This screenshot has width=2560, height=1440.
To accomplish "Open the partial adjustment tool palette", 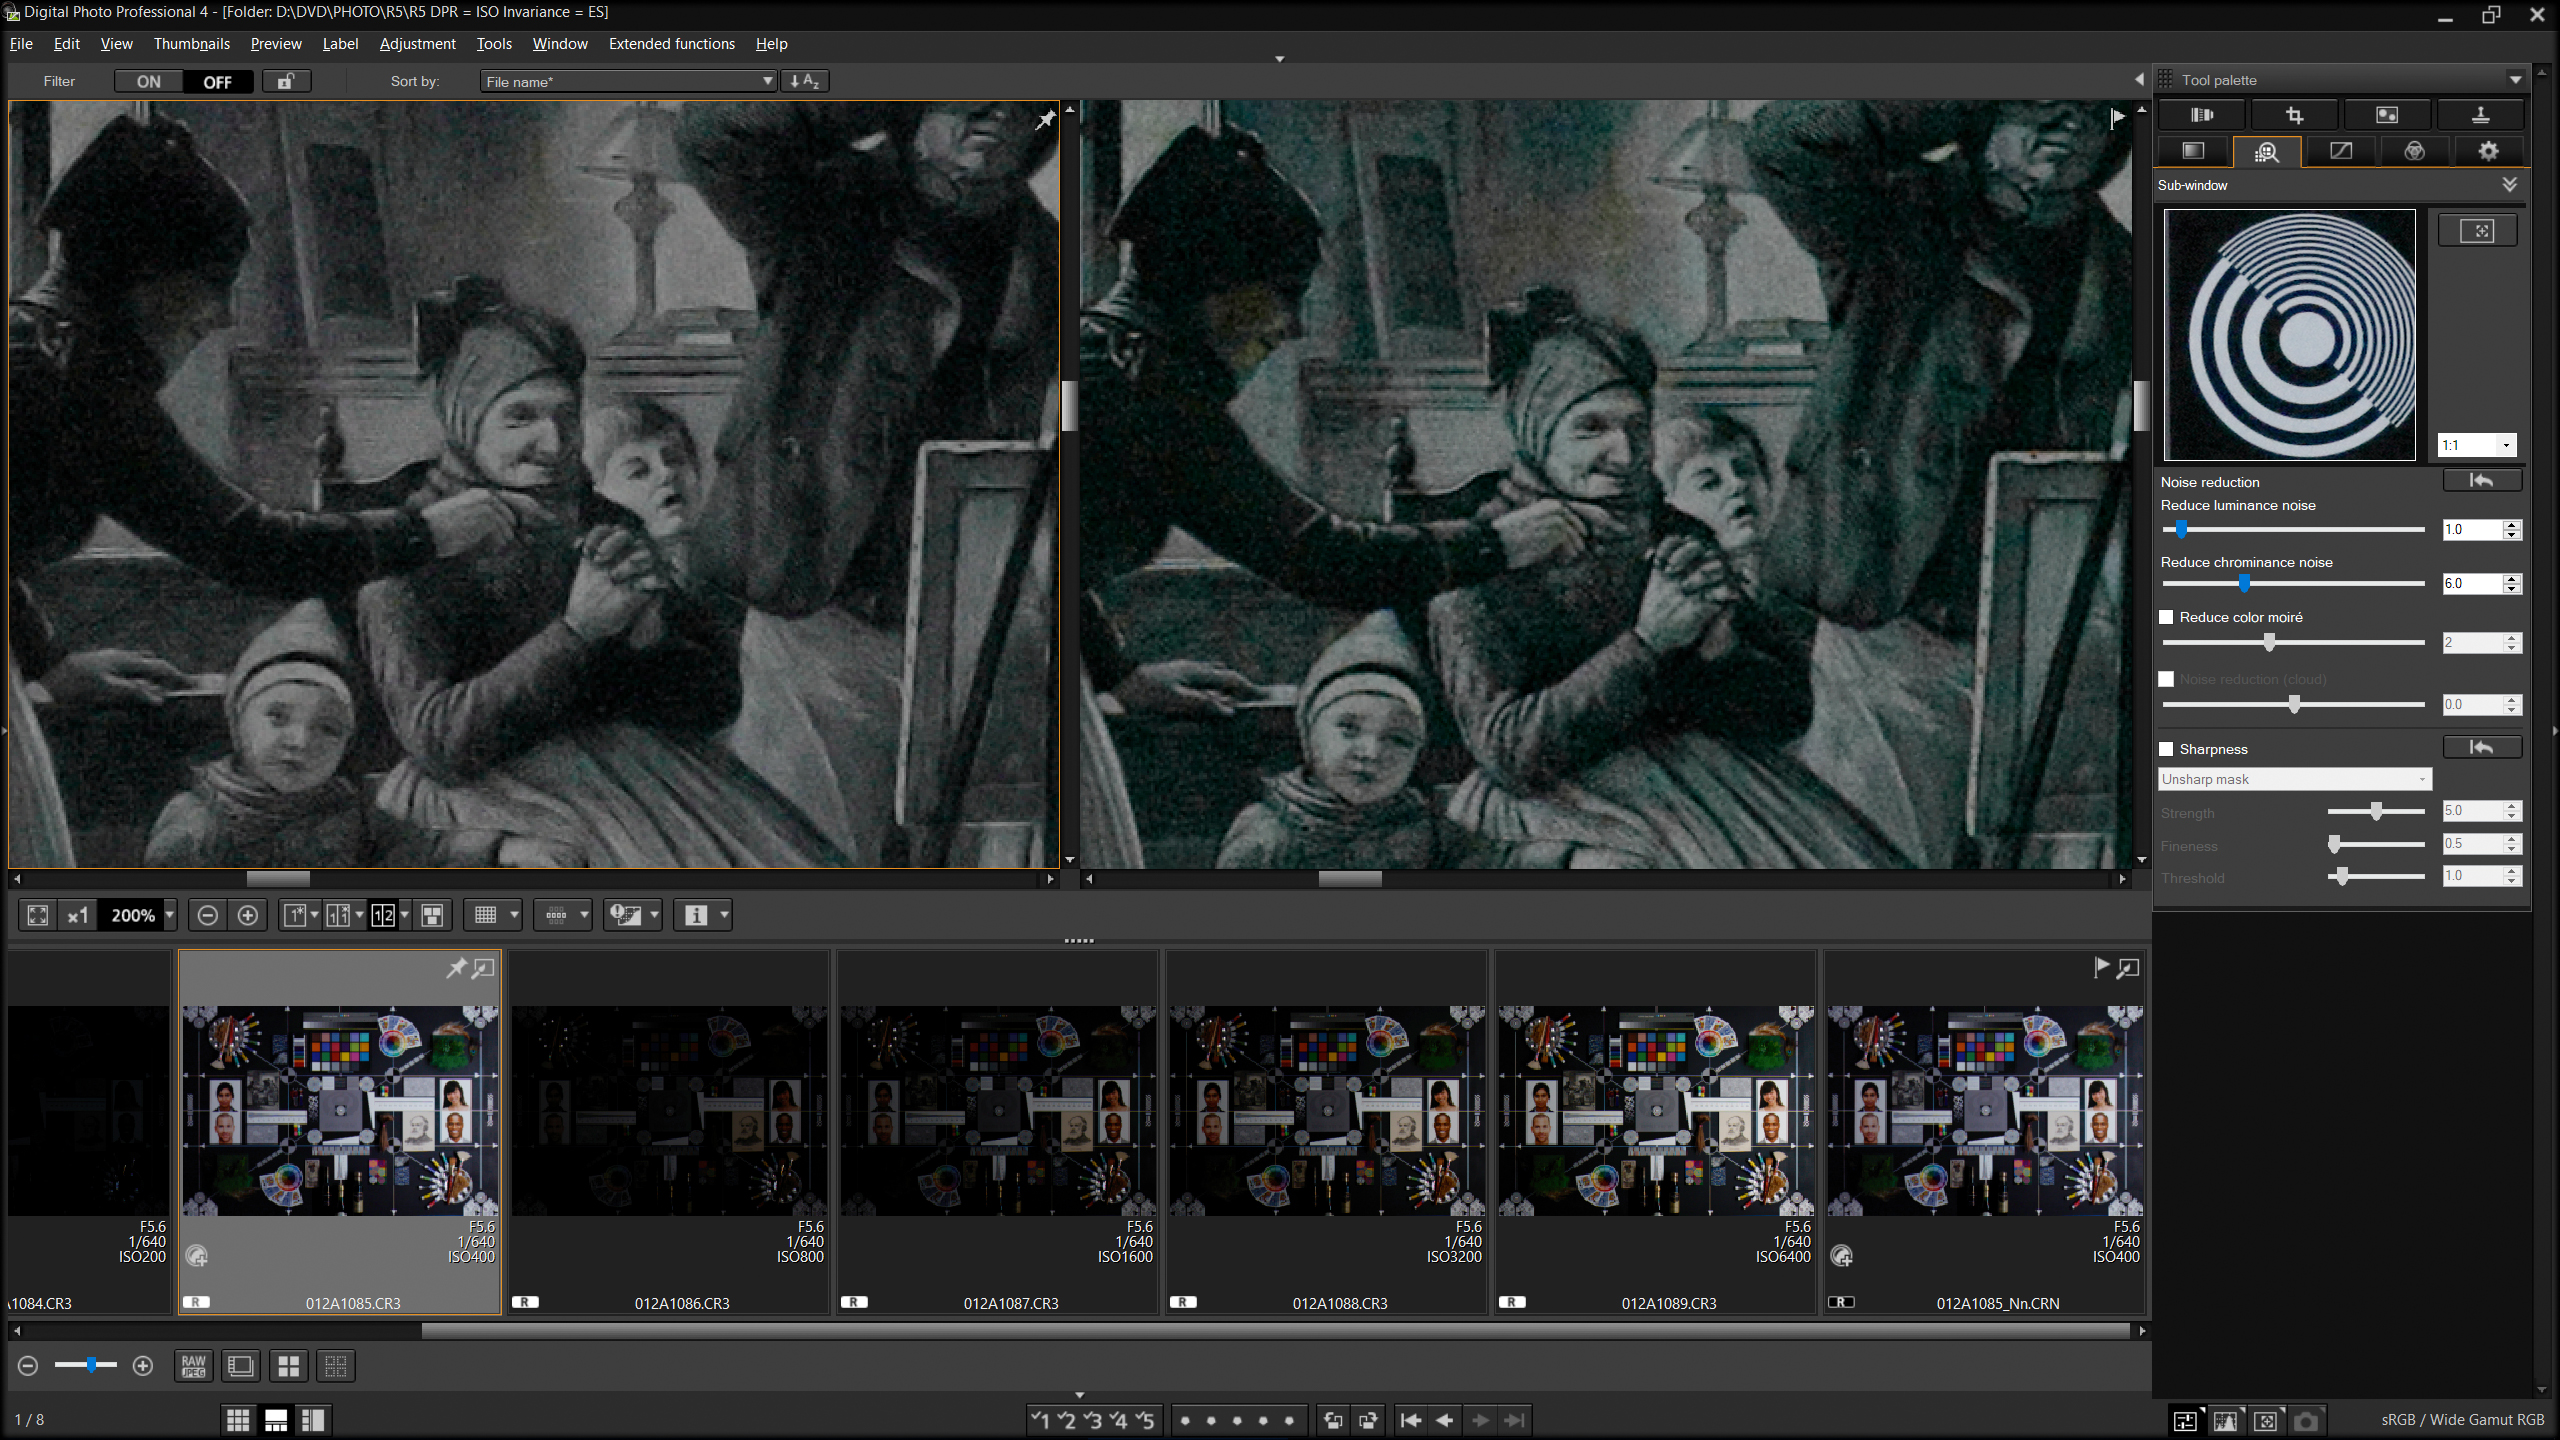I will pyautogui.click(x=2387, y=115).
